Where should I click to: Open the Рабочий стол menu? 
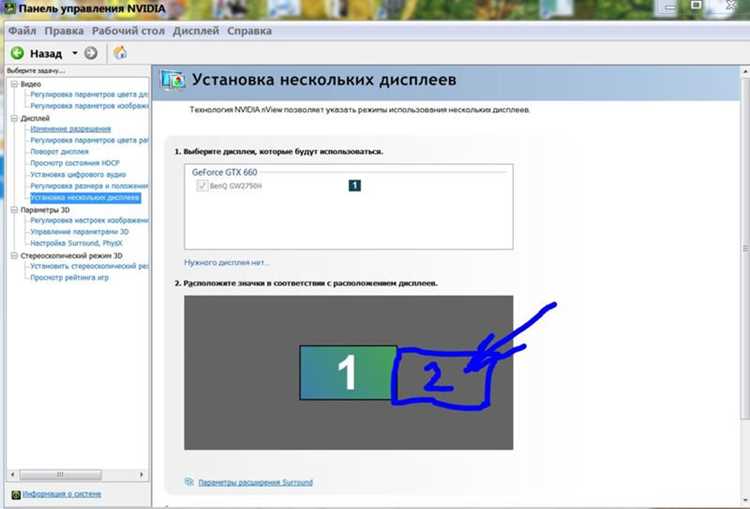tap(128, 31)
